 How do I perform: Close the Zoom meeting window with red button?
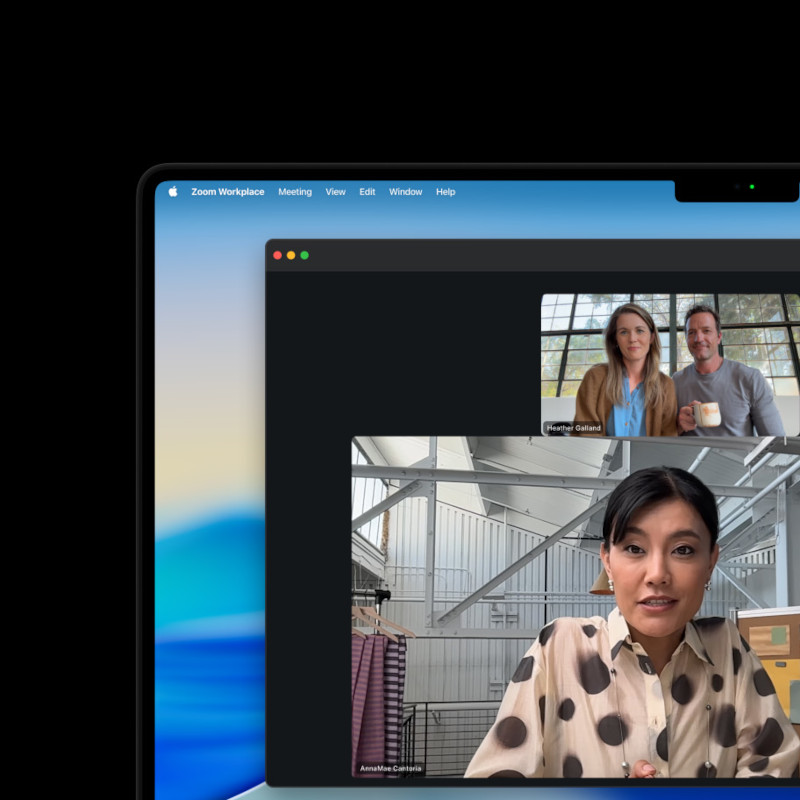(x=278, y=255)
